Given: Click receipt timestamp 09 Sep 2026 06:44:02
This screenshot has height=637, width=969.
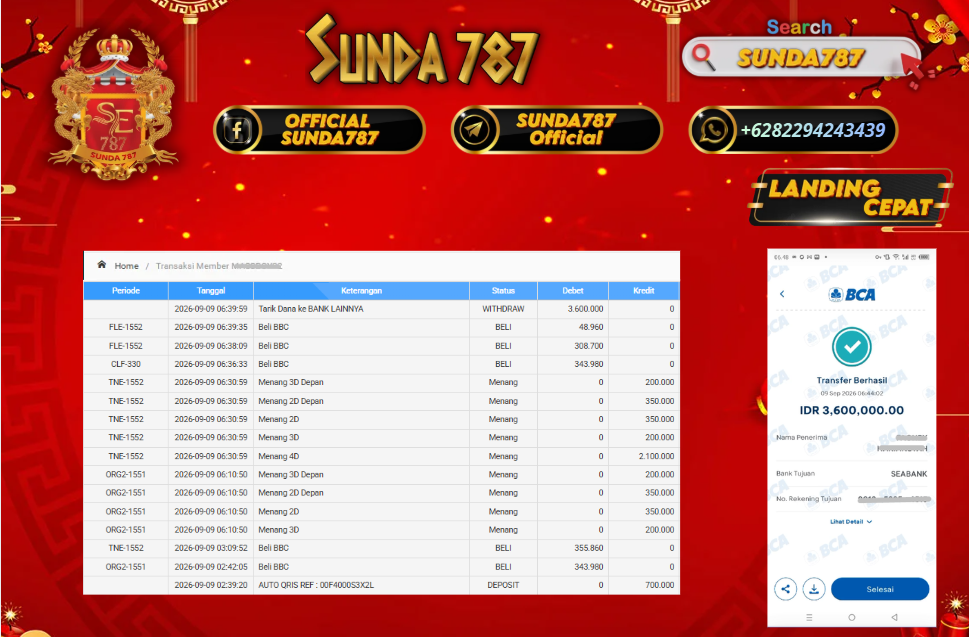Looking at the screenshot, I should [x=852, y=393].
